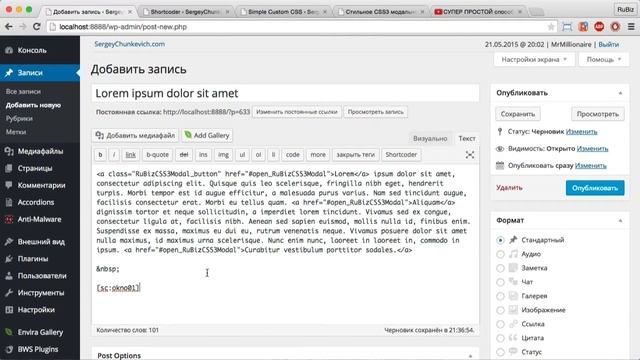Click Просмотреть preview button
The height and width of the screenshot is (360, 640).
[x=598, y=114]
